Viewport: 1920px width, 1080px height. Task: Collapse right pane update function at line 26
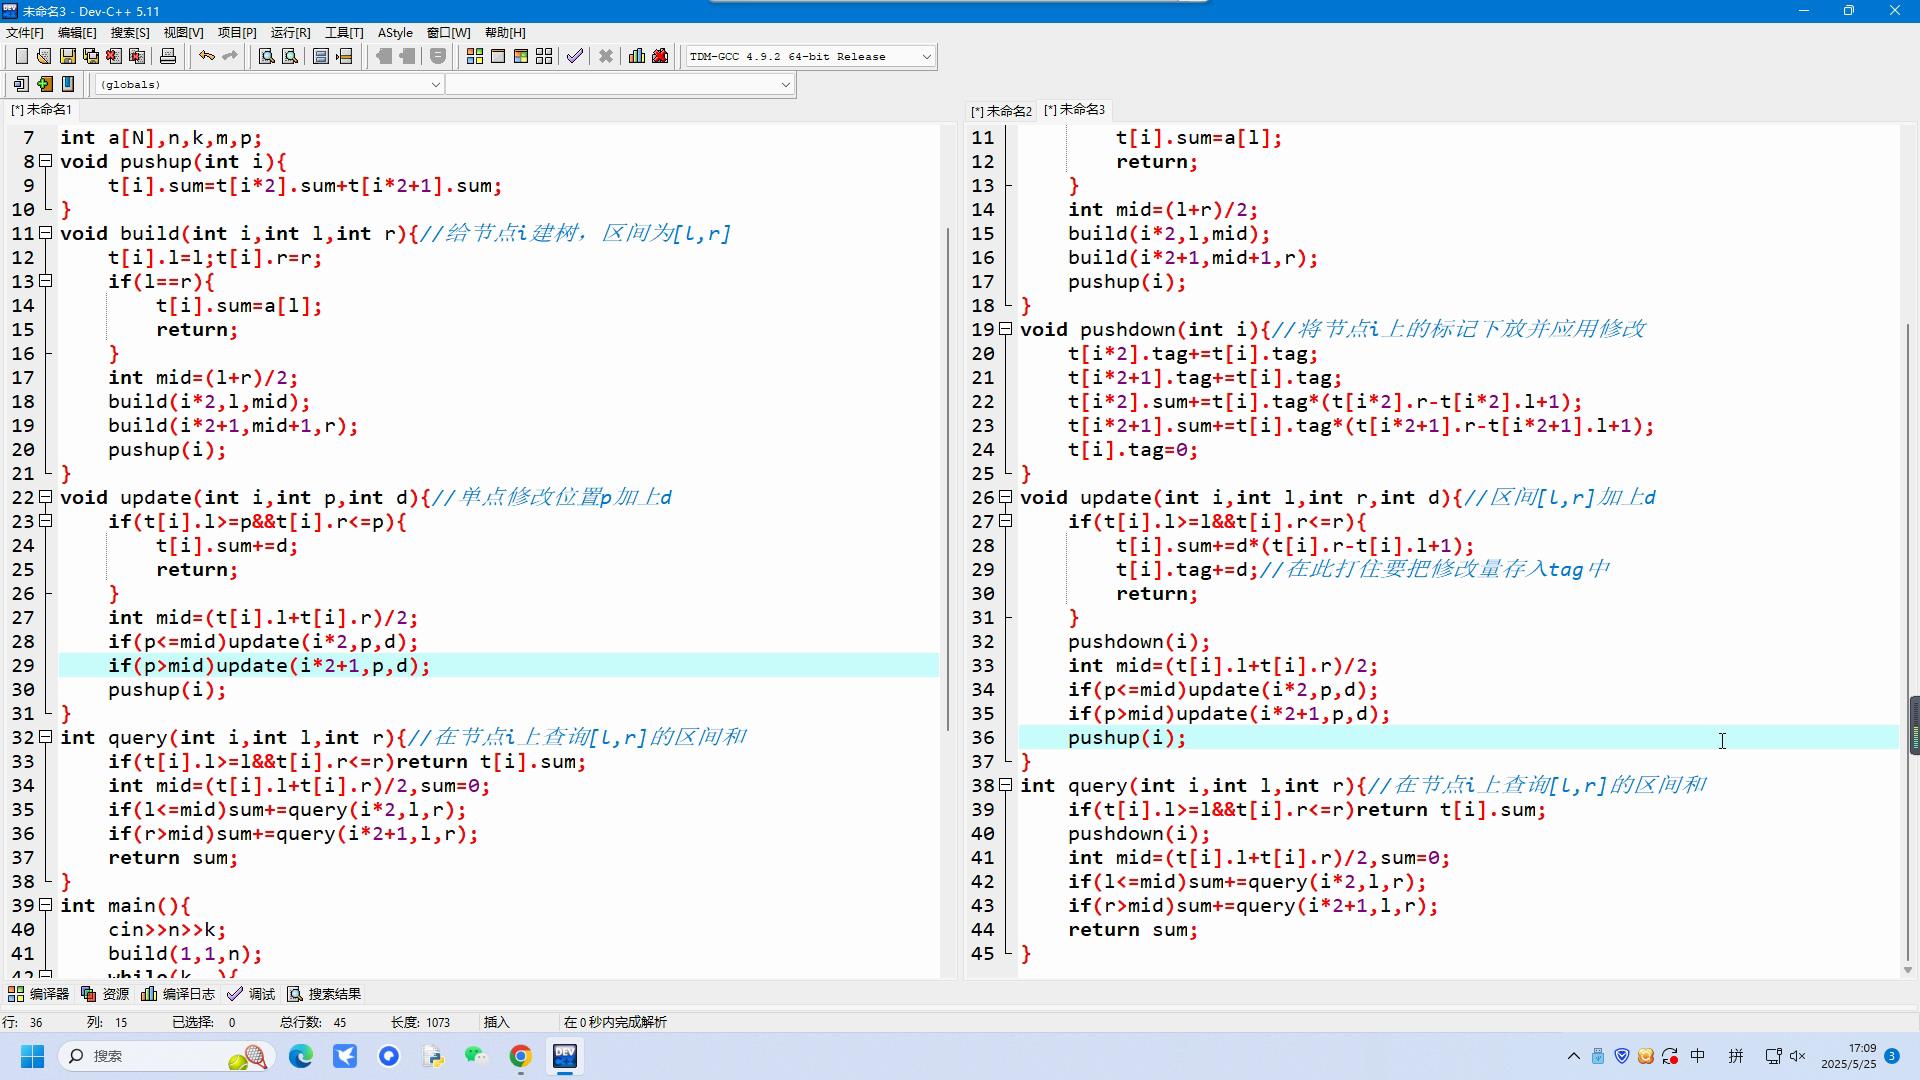(1005, 497)
